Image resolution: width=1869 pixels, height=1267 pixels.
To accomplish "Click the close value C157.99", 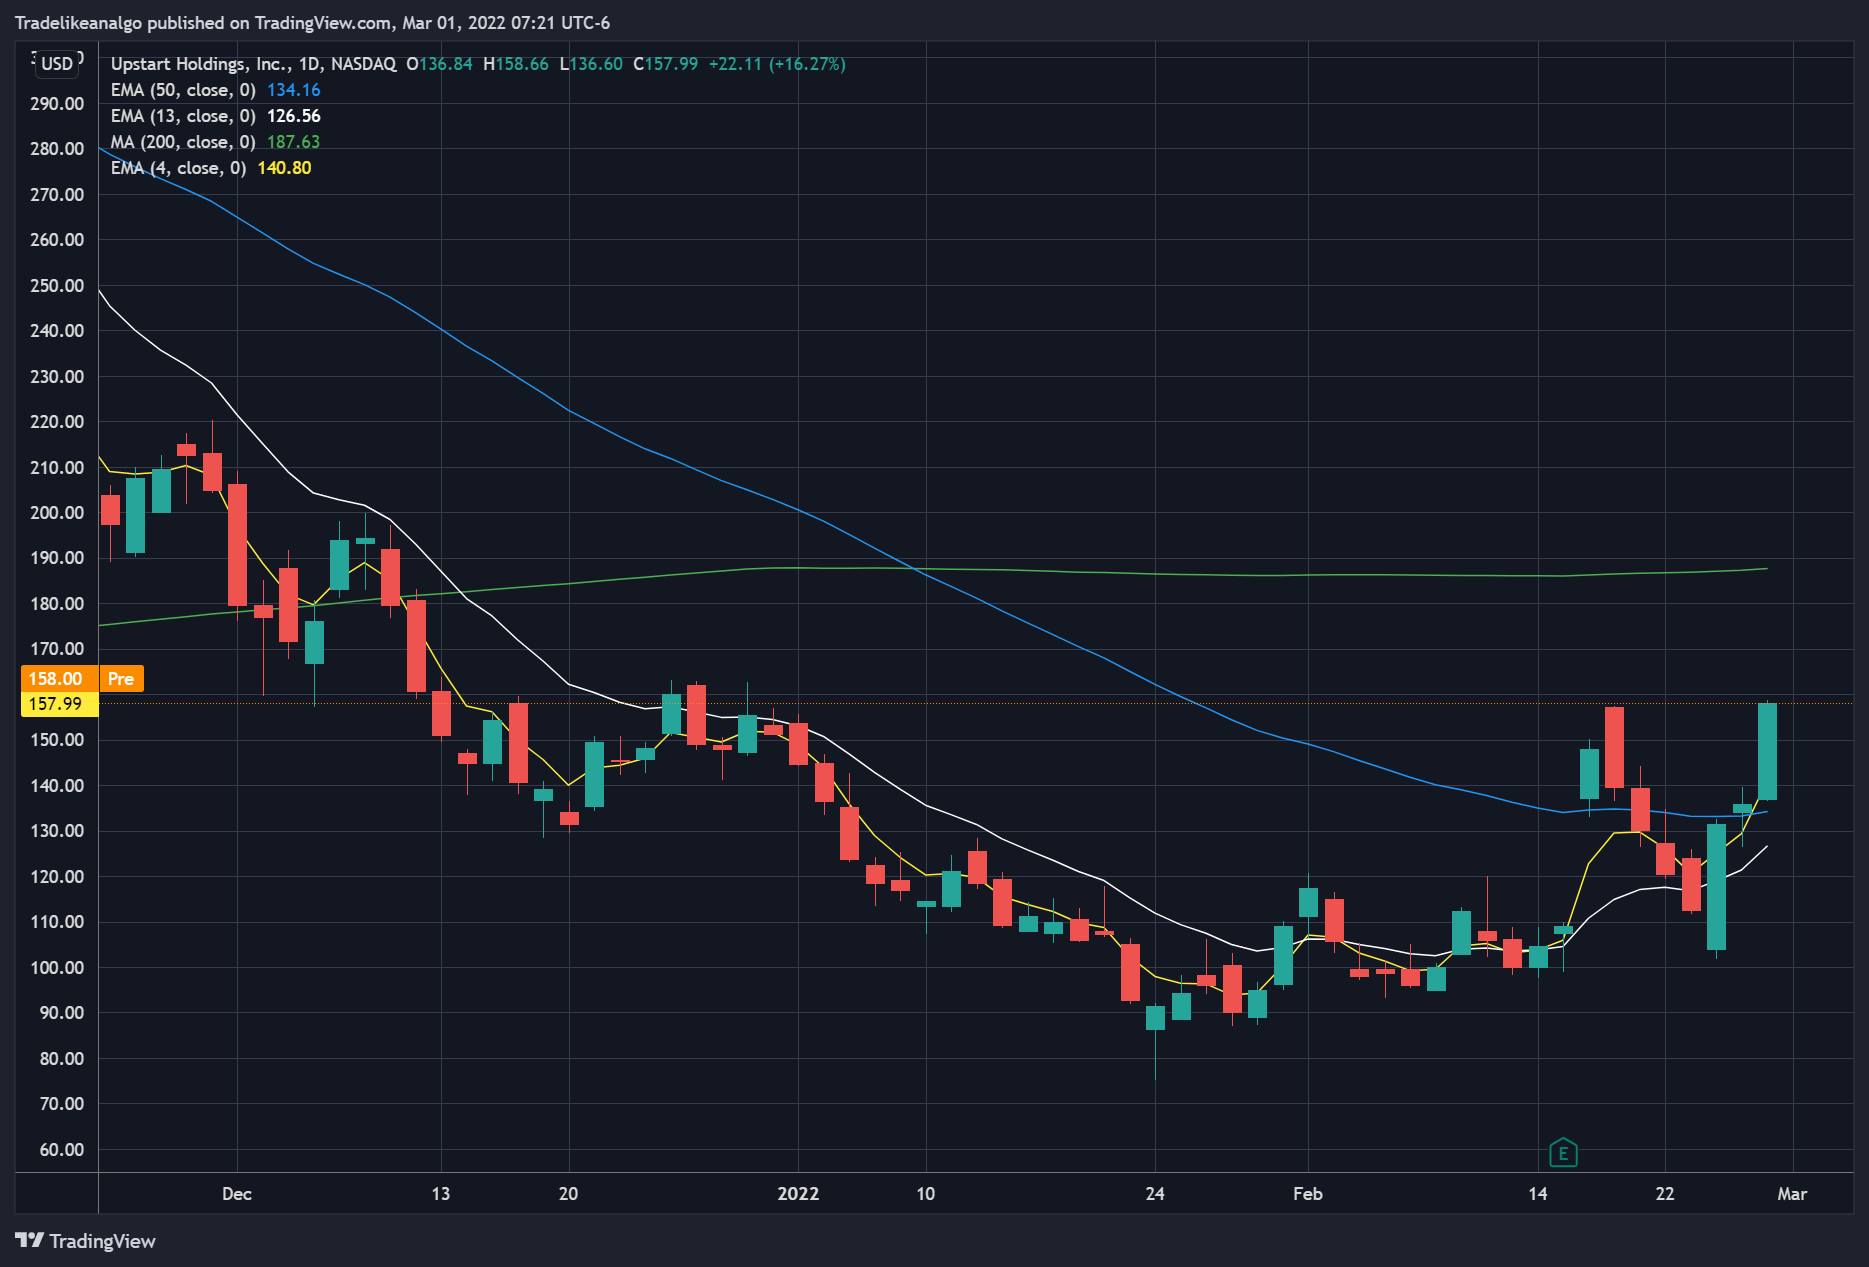I will pos(666,64).
